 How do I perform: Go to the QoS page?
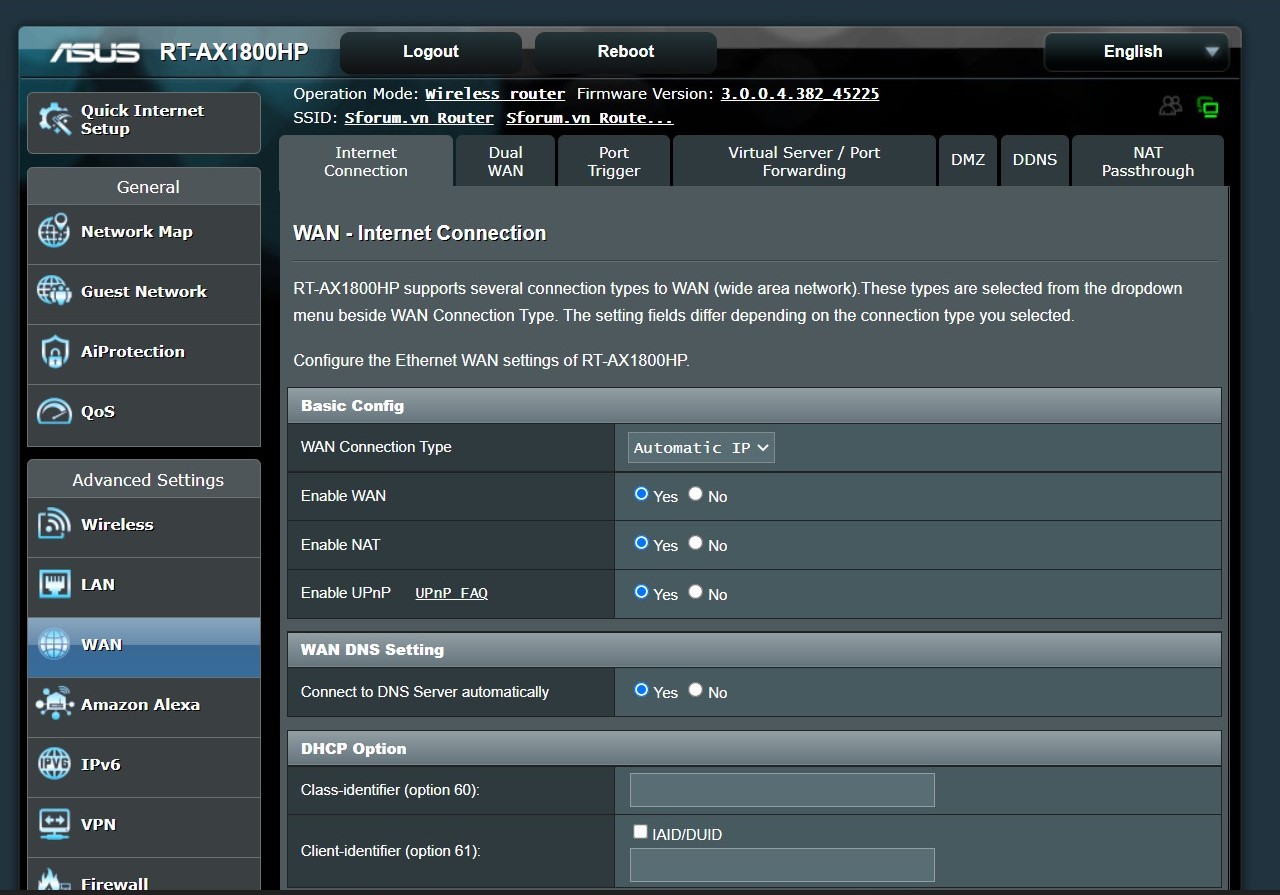(144, 414)
